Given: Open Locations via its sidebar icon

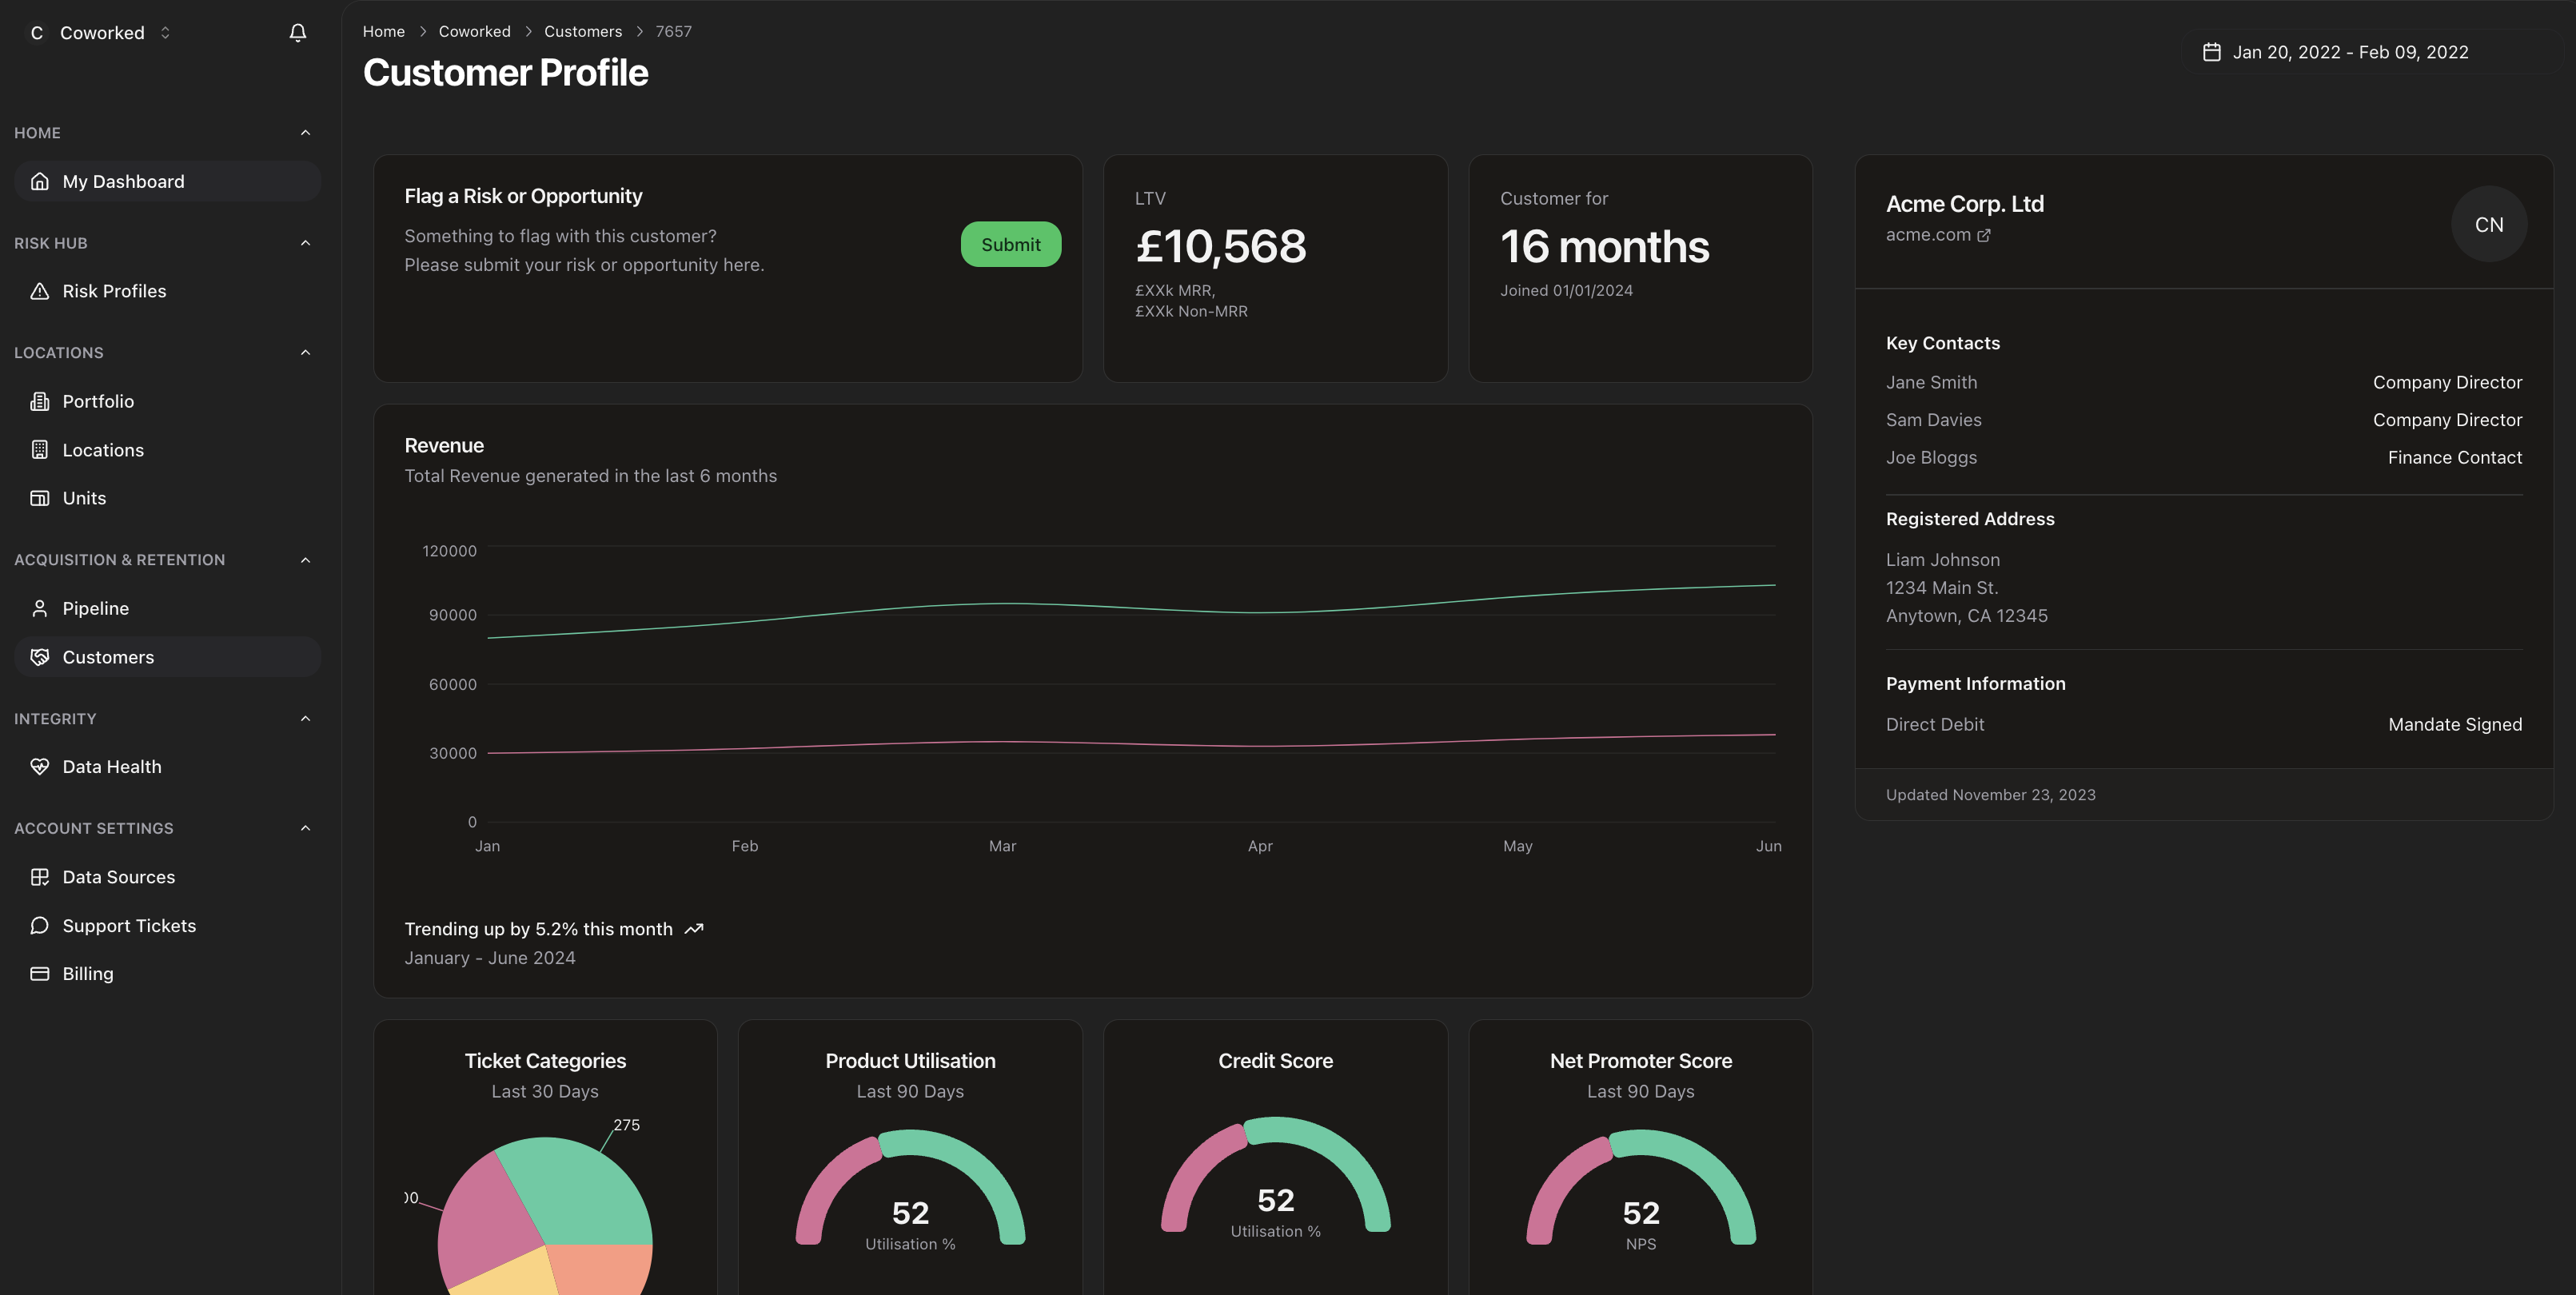Looking at the screenshot, I should [39, 450].
